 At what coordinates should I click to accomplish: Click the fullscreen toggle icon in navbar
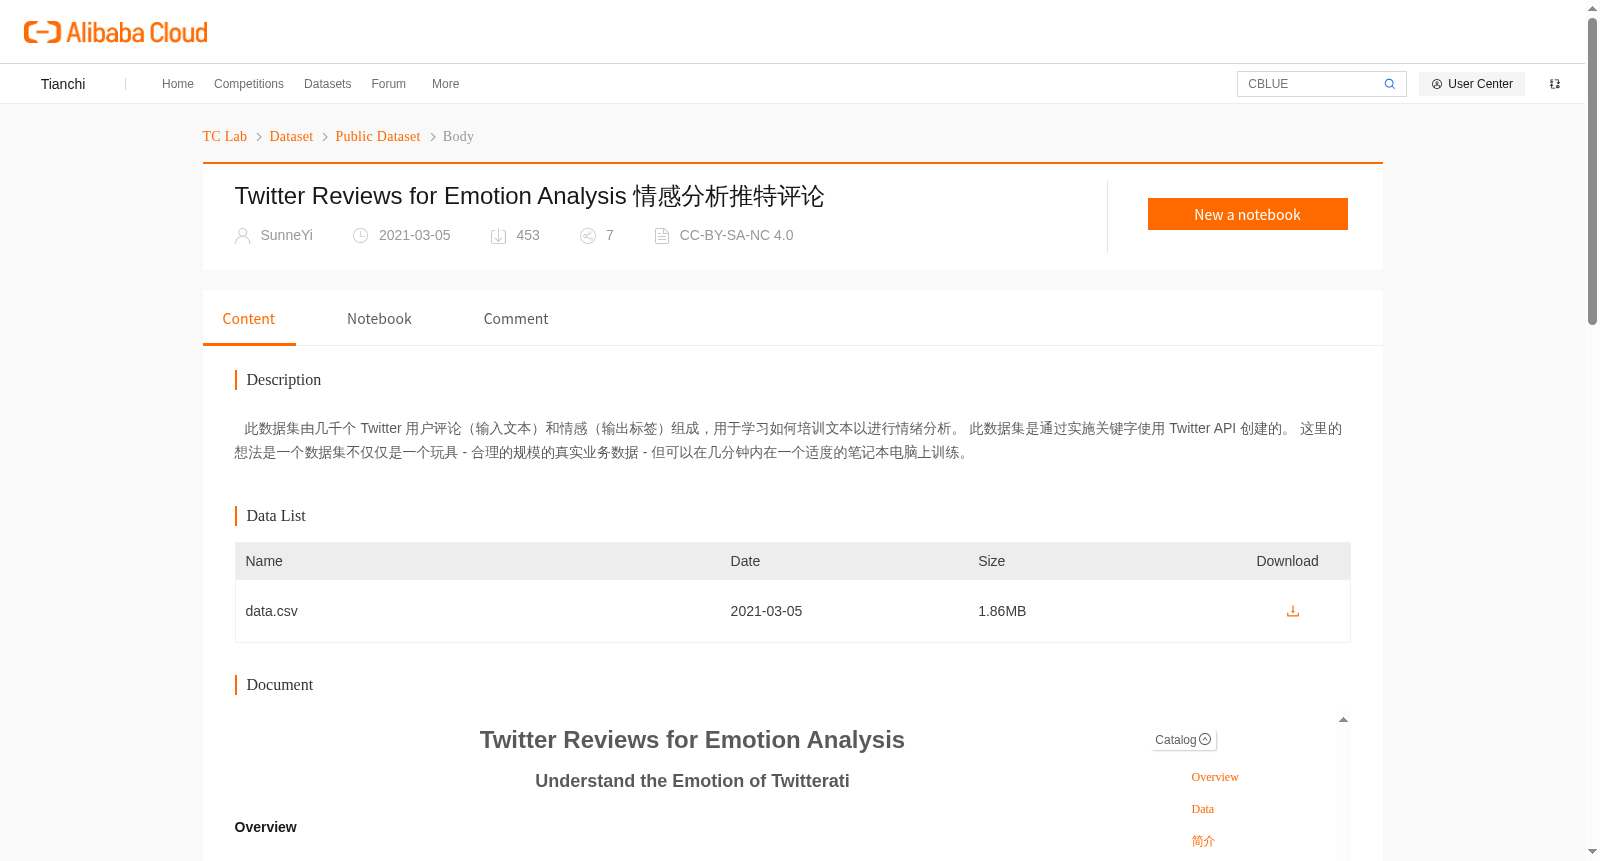click(x=1555, y=84)
